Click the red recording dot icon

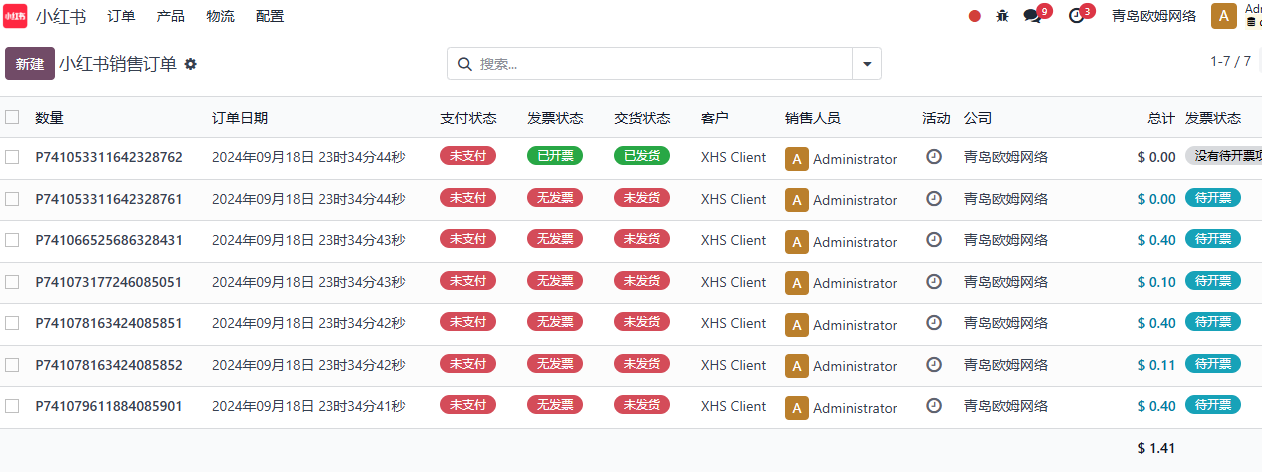pyautogui.click(x=975, y=16)
